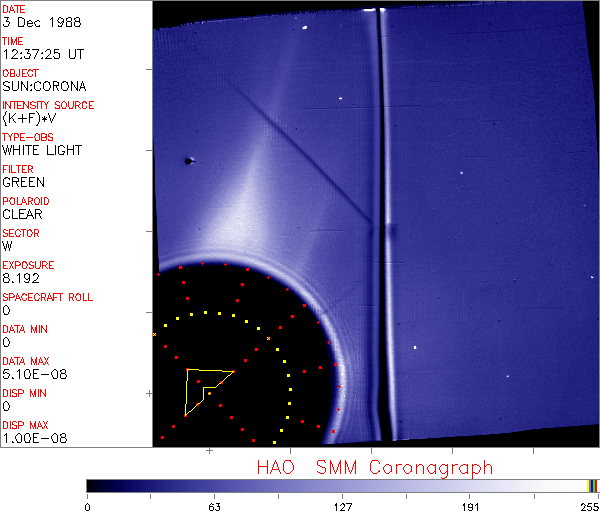The width and height of the screenshot is (600, 512).
Task: Click the yellow triangular outline on the disk
Action: 209,392
